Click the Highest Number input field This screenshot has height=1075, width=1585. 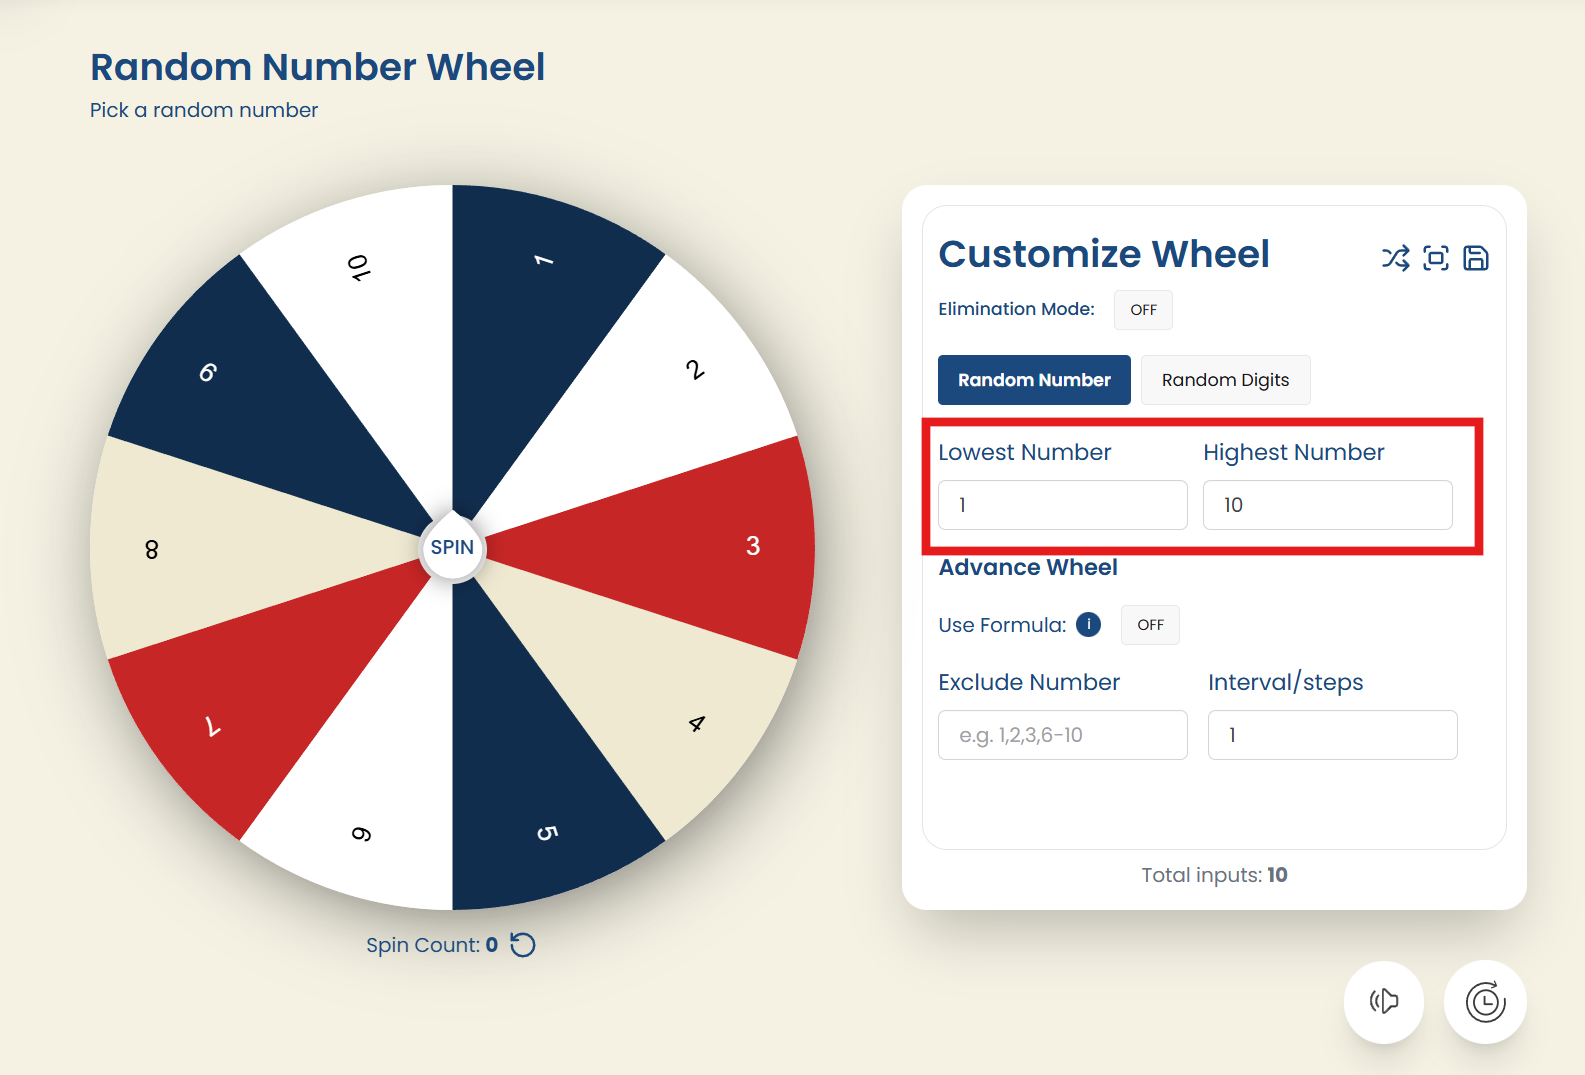coord(1327,505)
